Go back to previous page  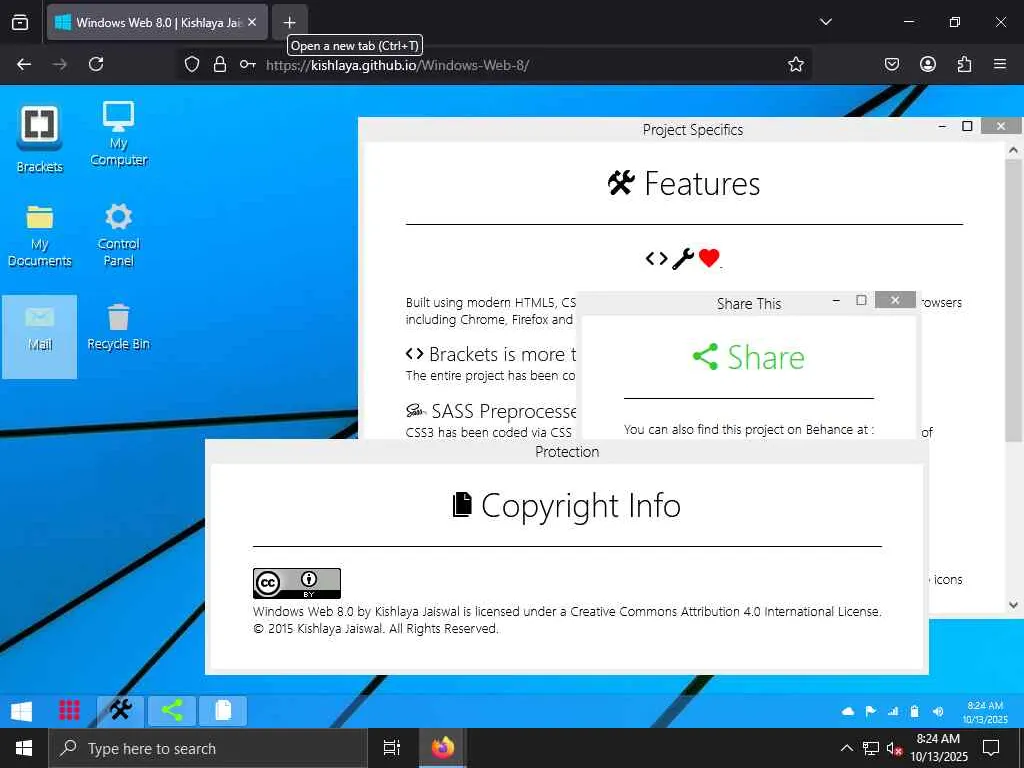point(24,64)
